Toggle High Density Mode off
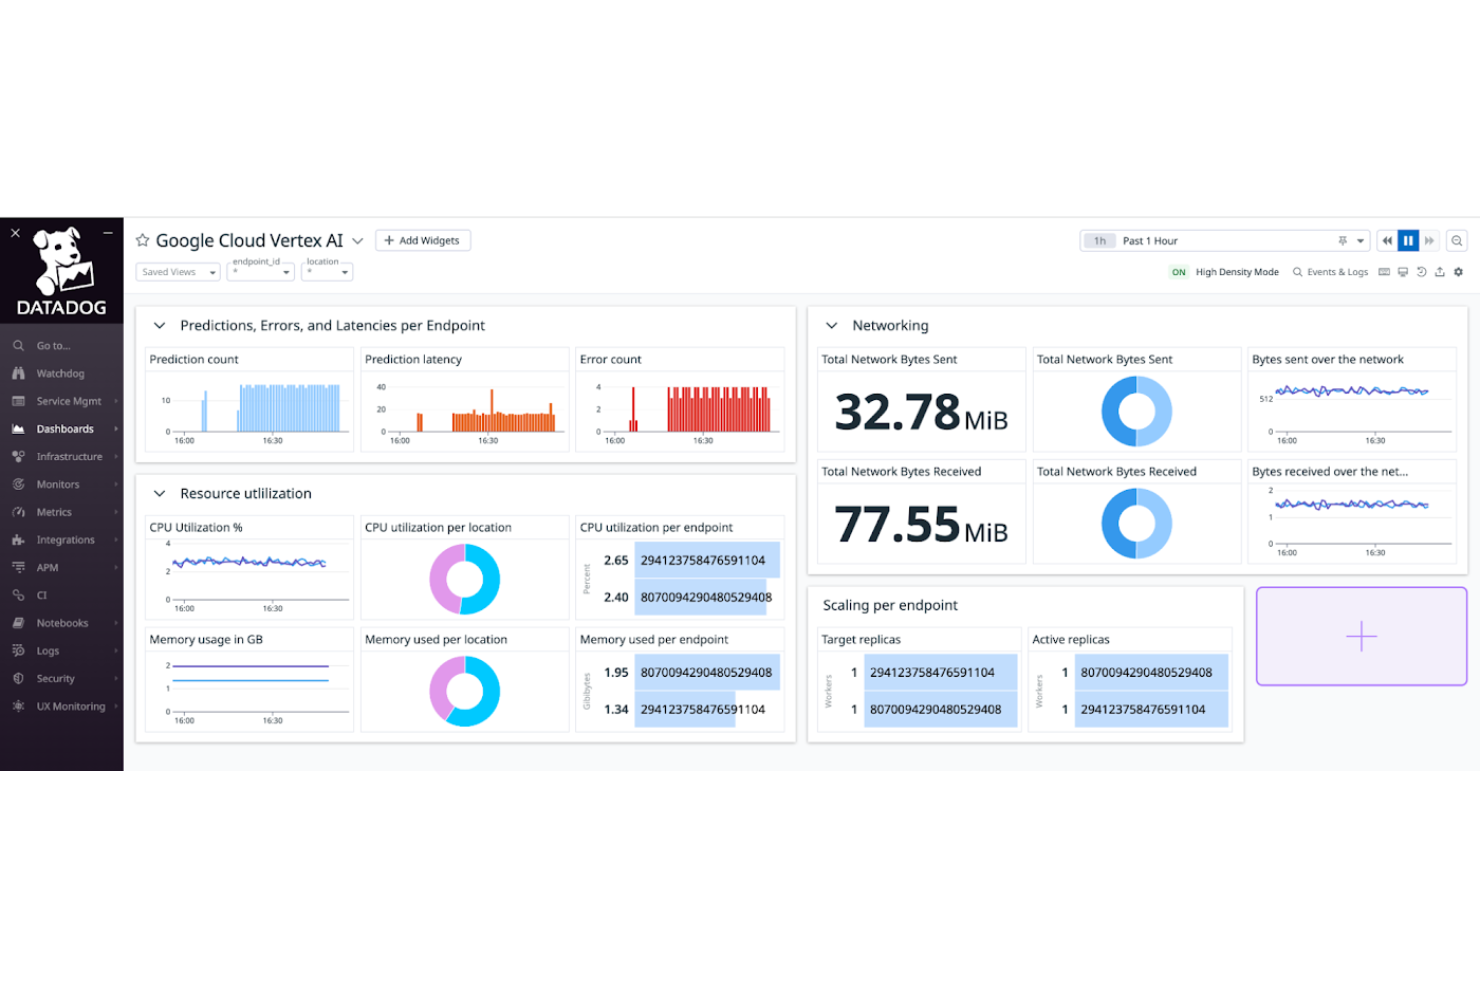 (1179, 271)
